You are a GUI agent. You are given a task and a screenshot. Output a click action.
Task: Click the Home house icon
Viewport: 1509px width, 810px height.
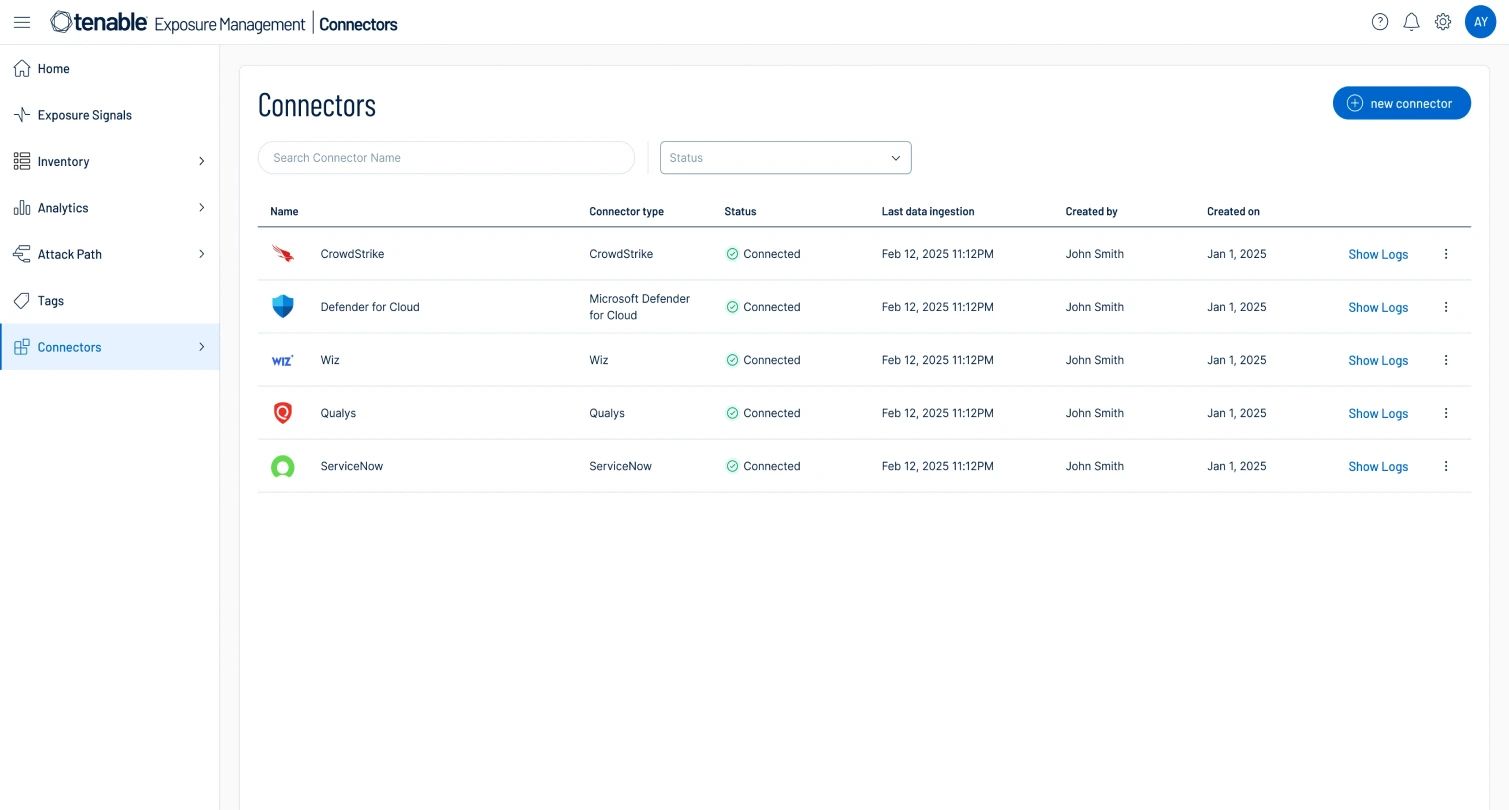(x=22, y=69)
